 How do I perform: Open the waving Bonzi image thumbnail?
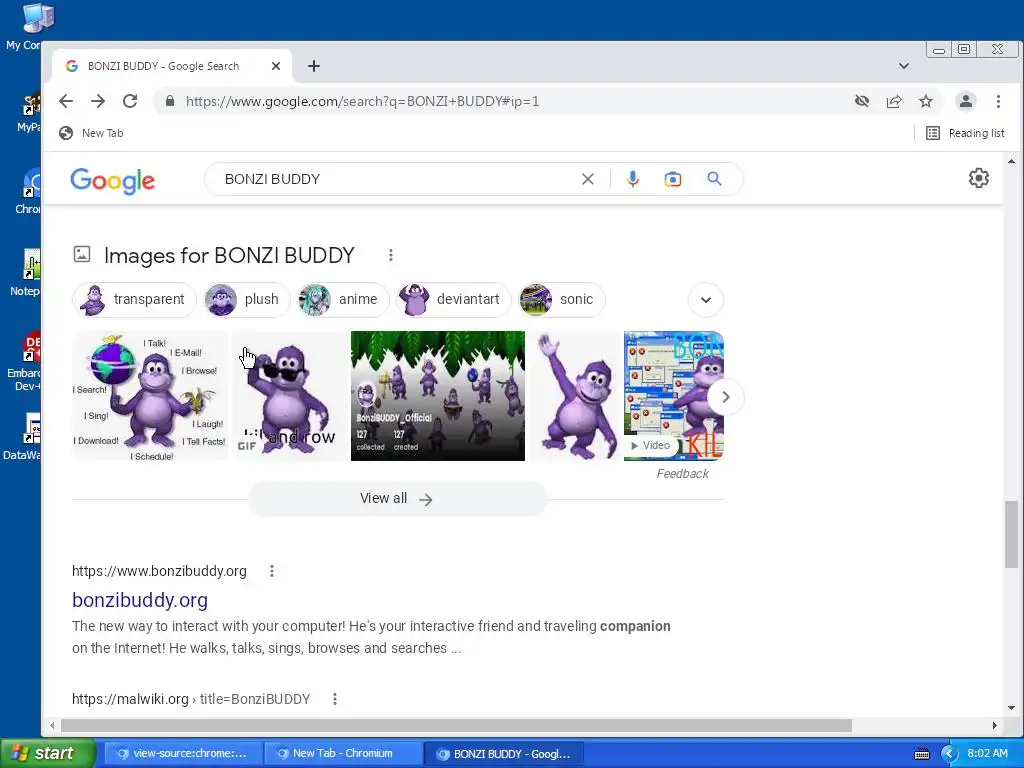pos(575,396)
